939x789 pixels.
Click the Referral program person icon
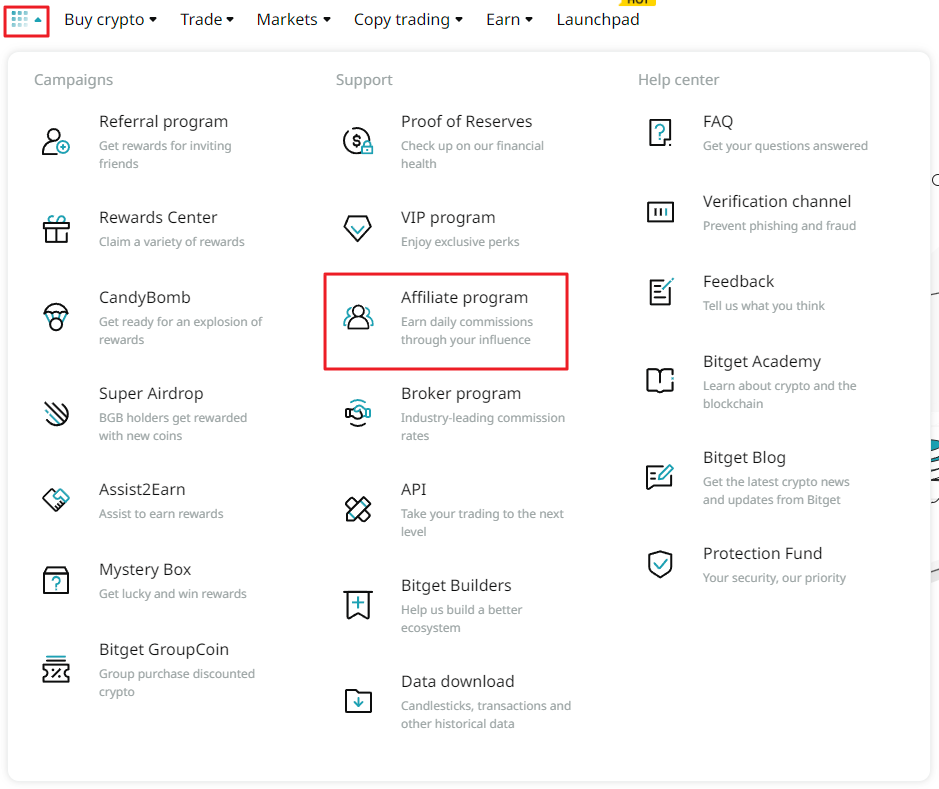56,142
